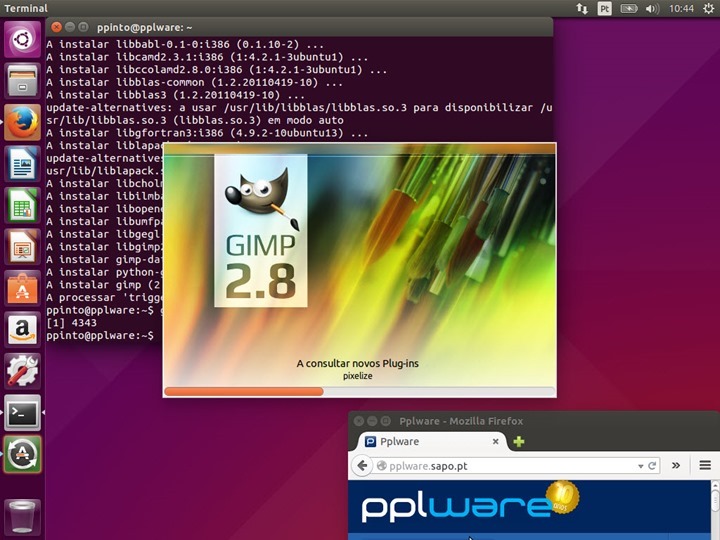
Task: Open a new tab with the plus button
Action: 519,442
